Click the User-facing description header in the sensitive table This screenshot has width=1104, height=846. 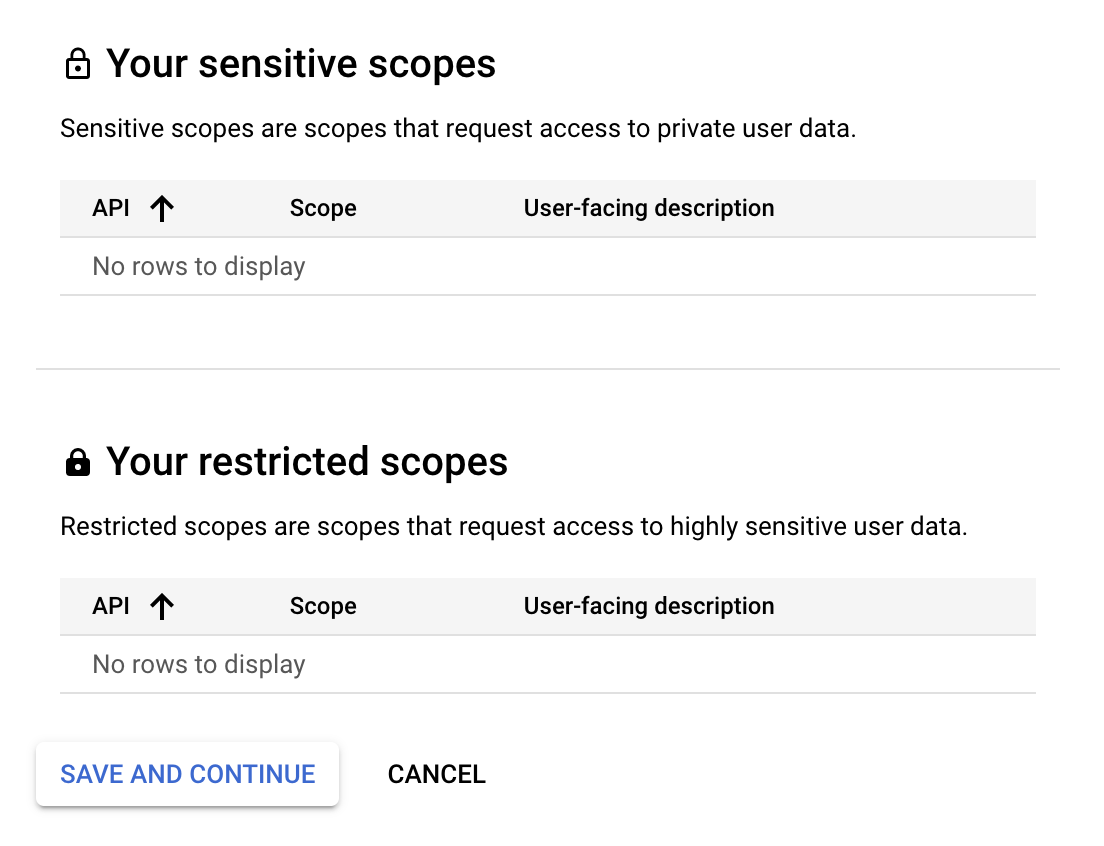point(648,208)
